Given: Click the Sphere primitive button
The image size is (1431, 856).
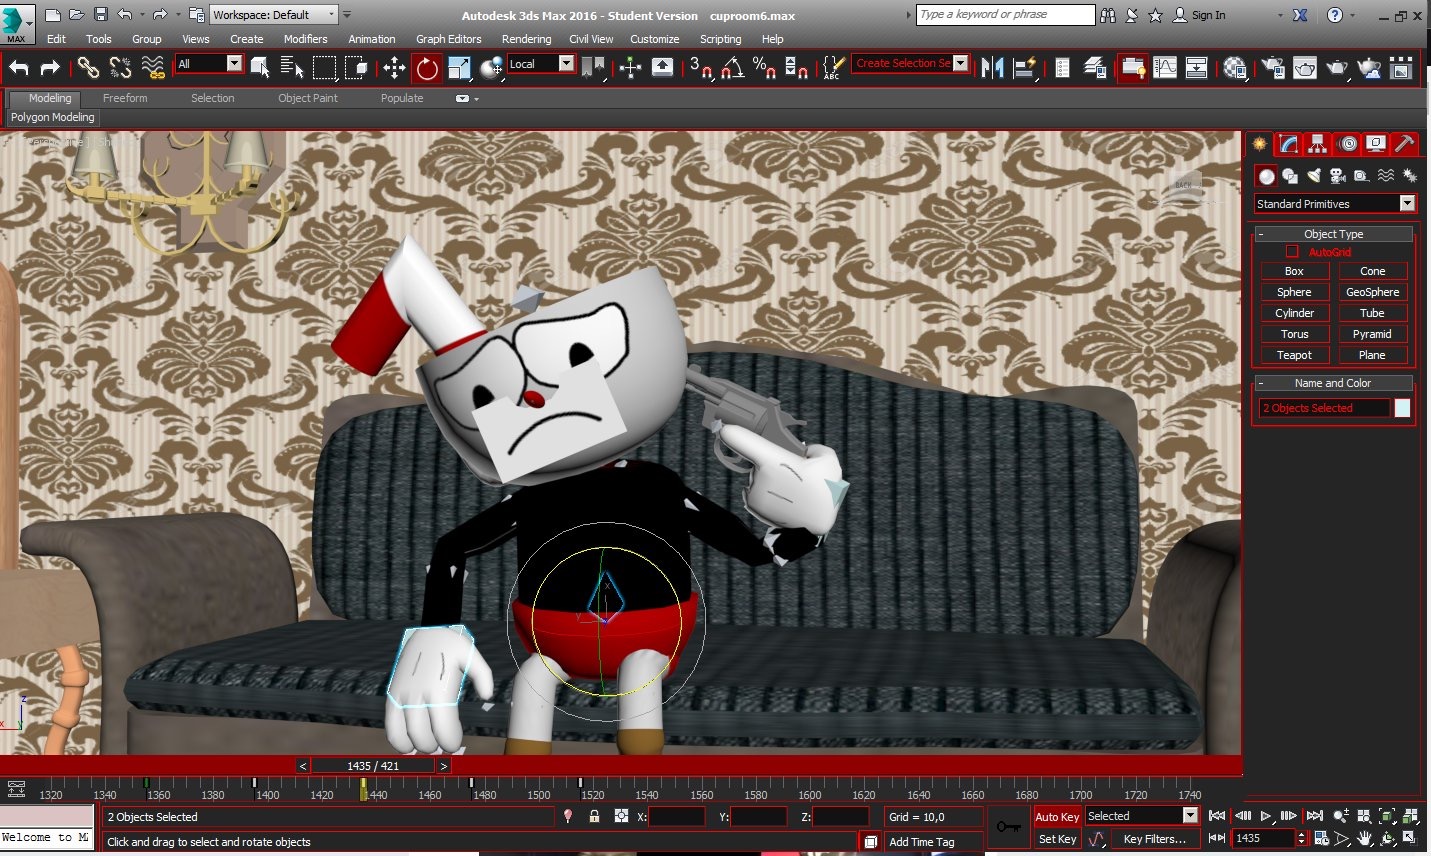Looking at the screenshot, I should 1294,292.
